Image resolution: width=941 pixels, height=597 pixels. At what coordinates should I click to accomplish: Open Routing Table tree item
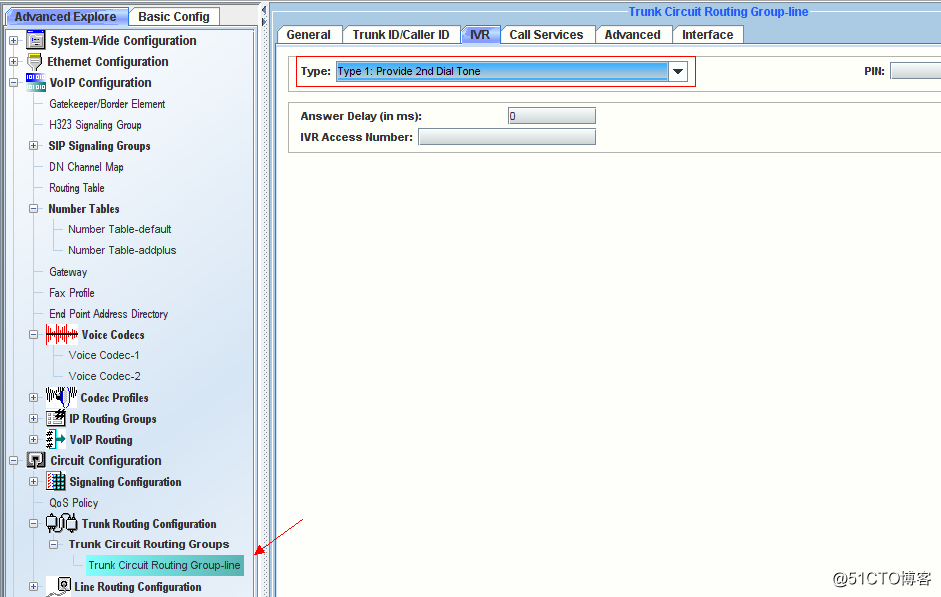click(x=77, y=188)
